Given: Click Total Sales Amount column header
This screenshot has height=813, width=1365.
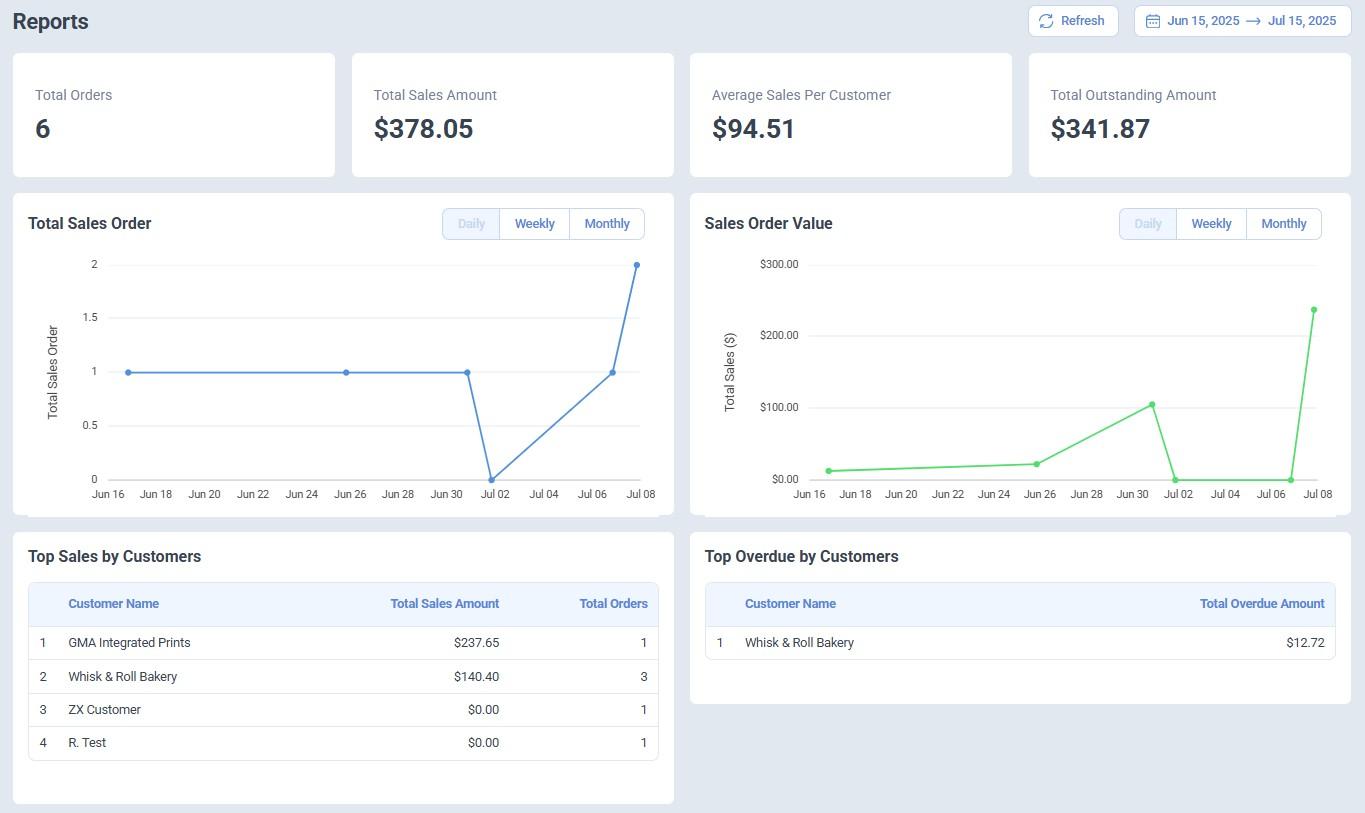Looking at the screenshot, I should [444, 604].
